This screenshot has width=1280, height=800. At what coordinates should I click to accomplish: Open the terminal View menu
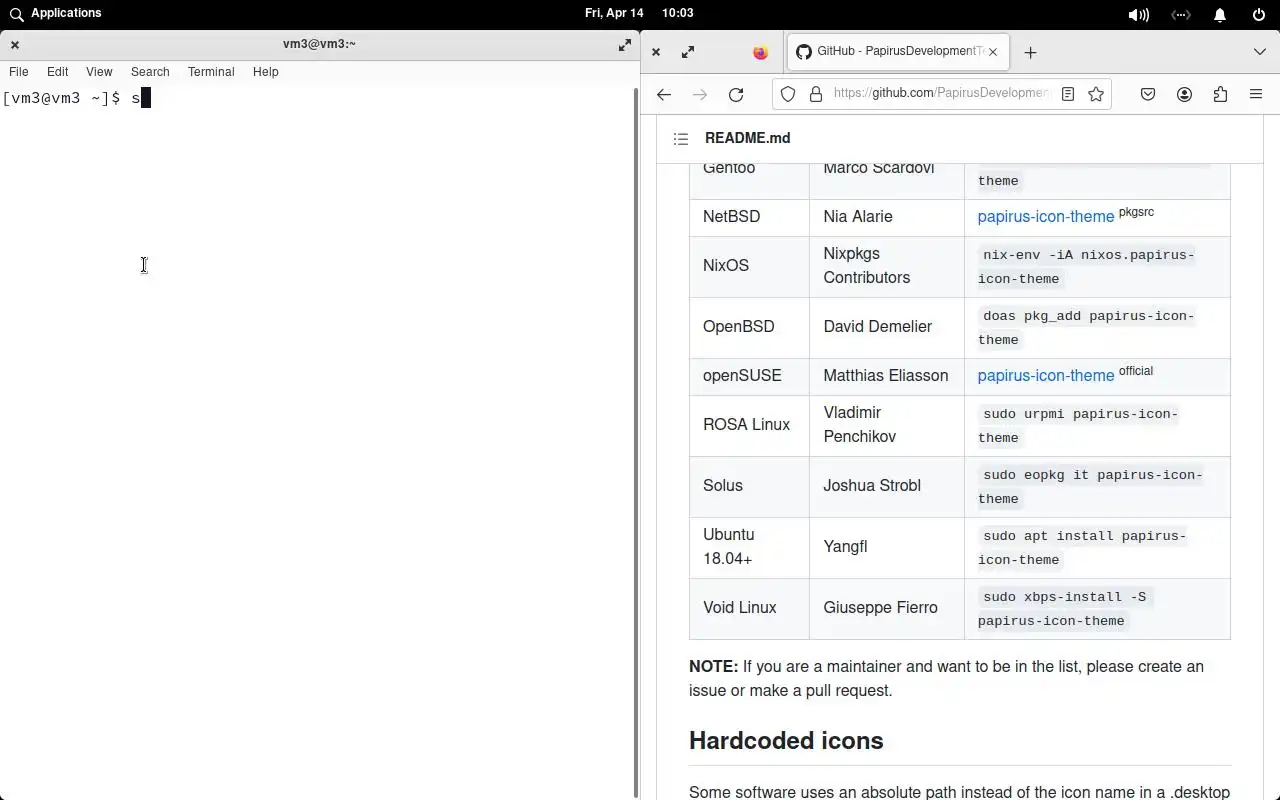tap(99, 72)
